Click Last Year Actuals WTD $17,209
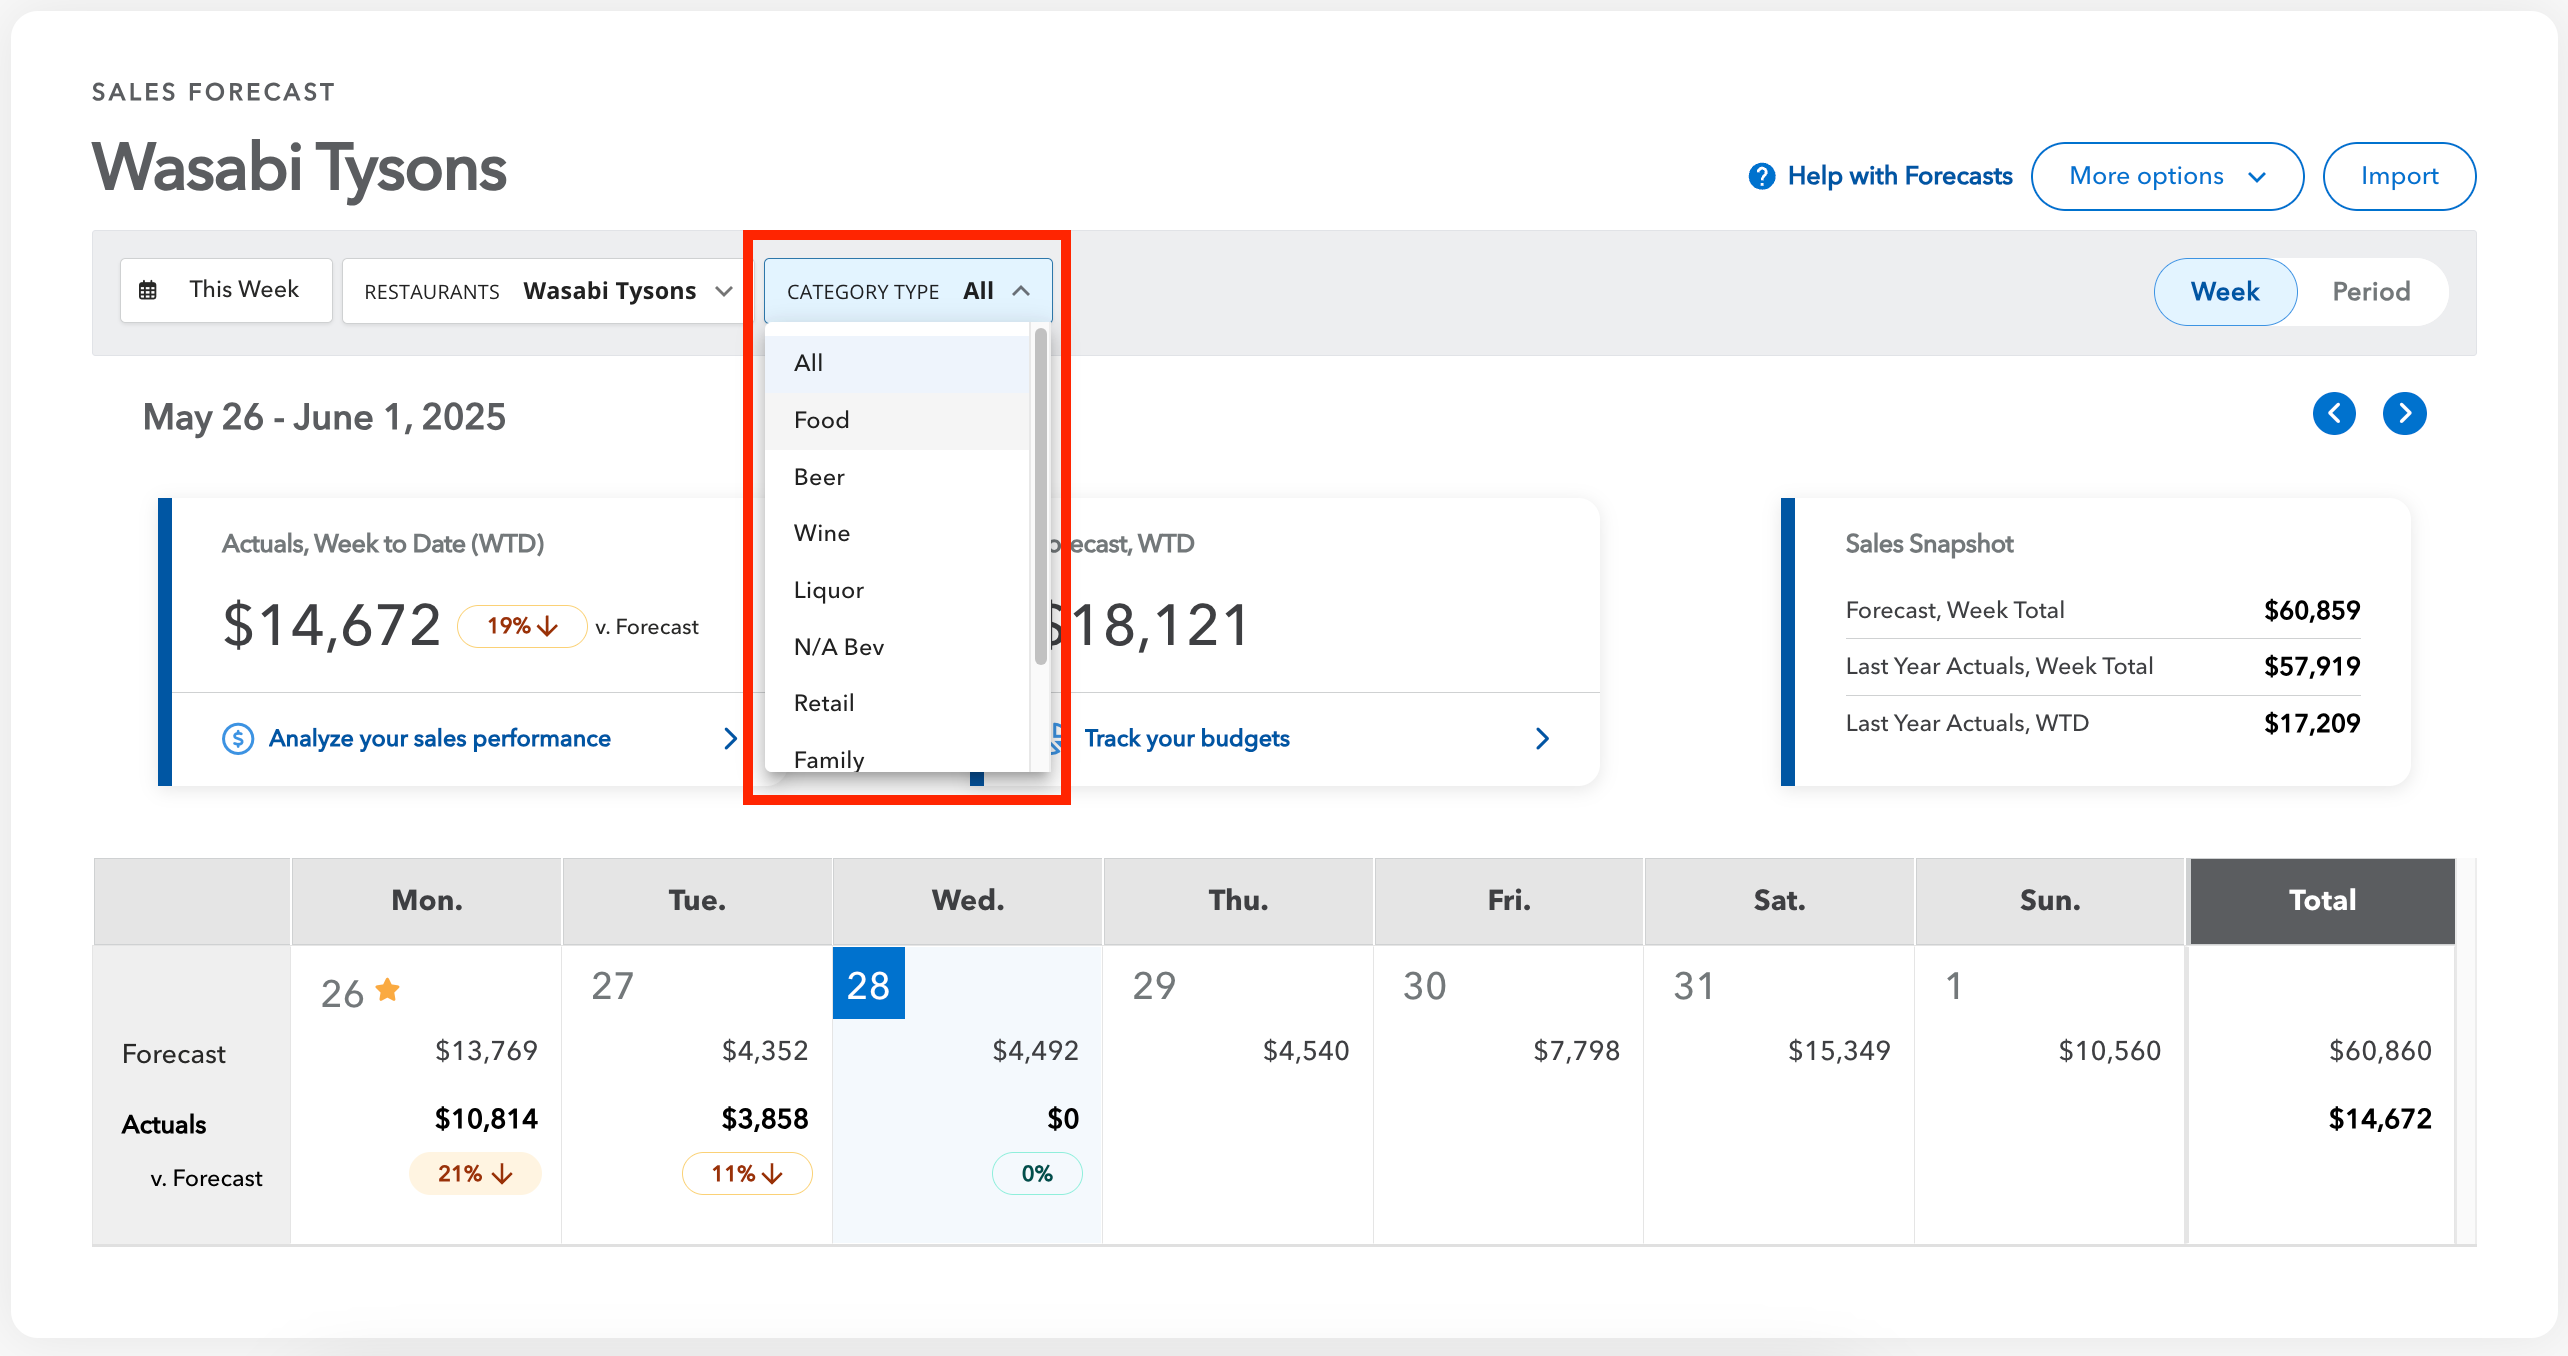 (x=2312, y=723)
